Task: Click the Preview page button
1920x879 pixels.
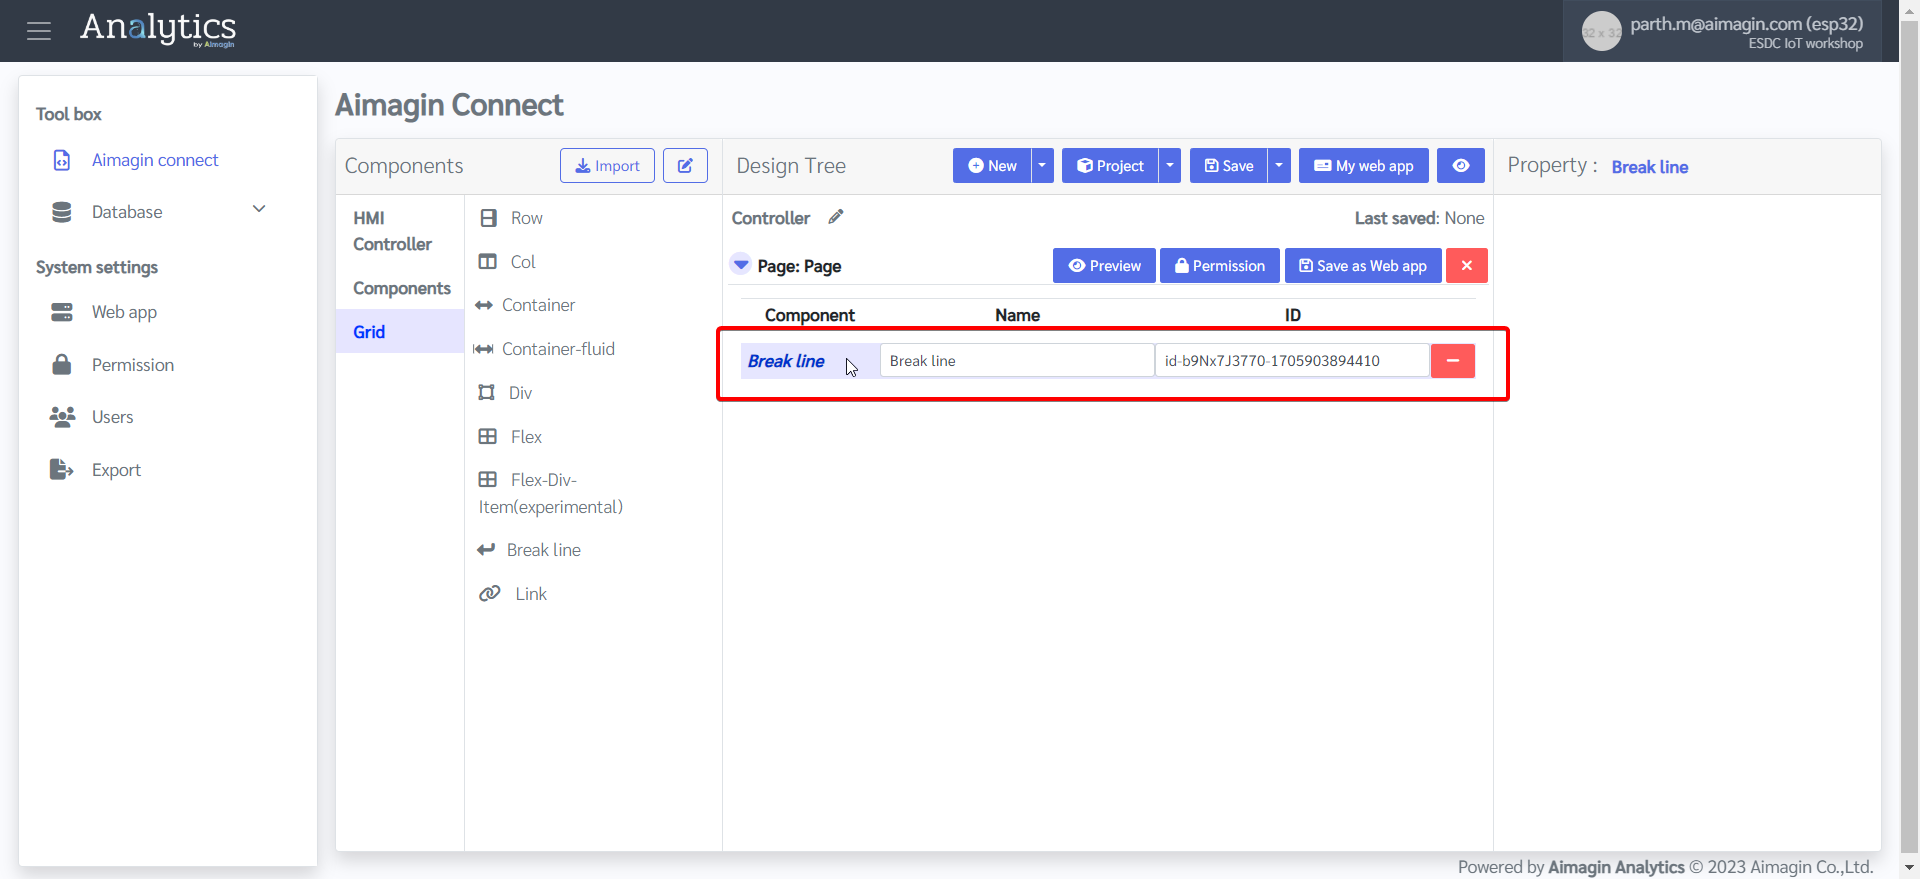Action: point(1104,266)
